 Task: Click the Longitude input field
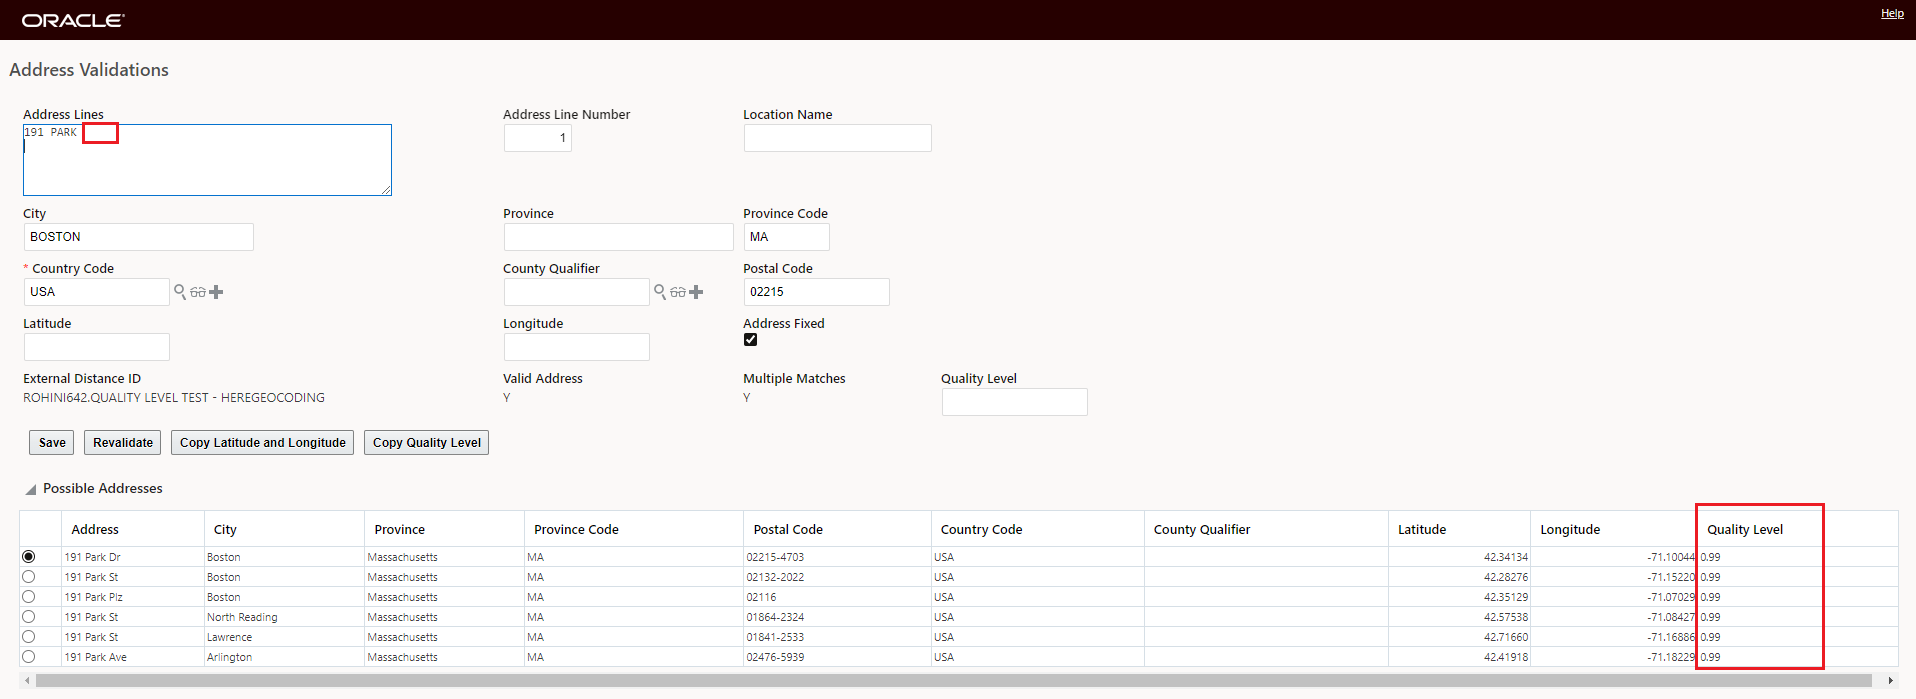[577, 347]
